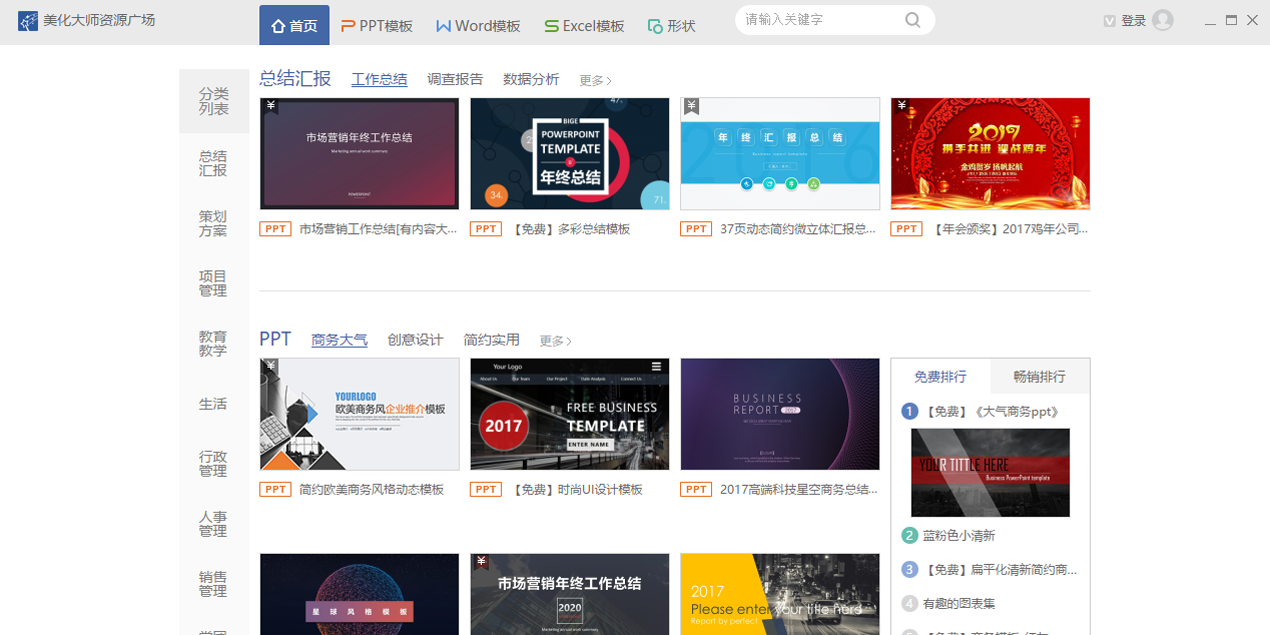Open 市场营销年终工作总结 2020 thumbnail
The width and height of the screenshot is (1270, 635).
[x=570, y=594]
